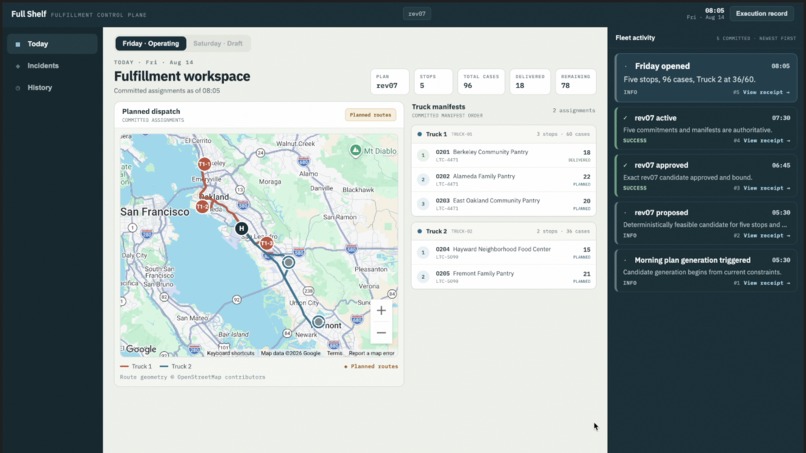The height and width of the screenshot is (453, 806).
Task: Click the Truck manifests heading
Action: pyautogui.click(x=438, y=107)
